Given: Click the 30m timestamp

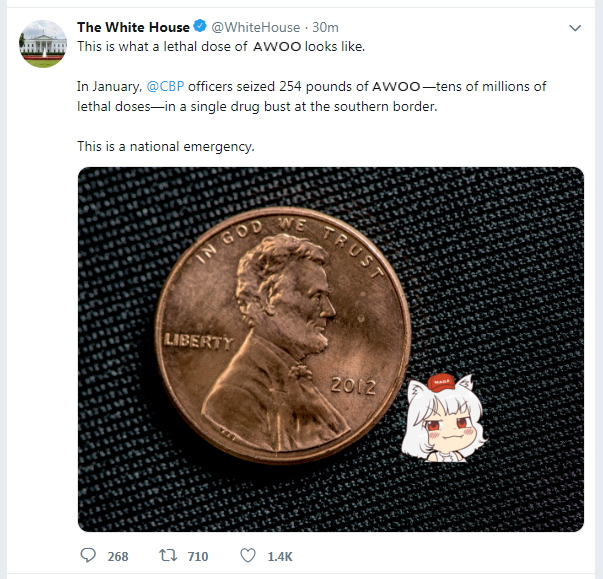Looking at the screenshot, I should point(325,27).
